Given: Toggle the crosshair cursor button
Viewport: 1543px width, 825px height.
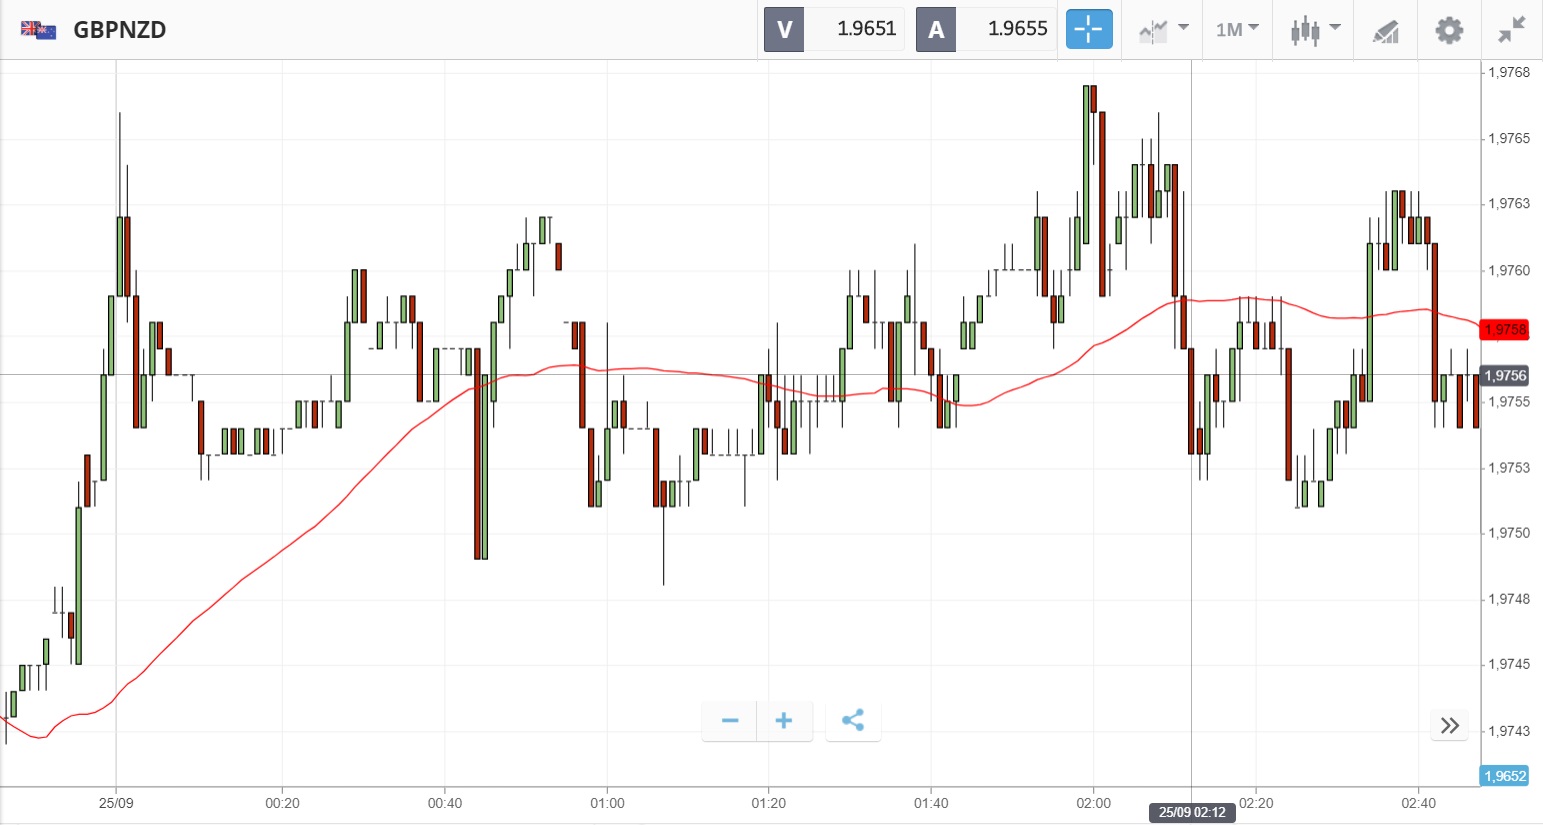Looking at the screenshot, I should [1088, 29].
